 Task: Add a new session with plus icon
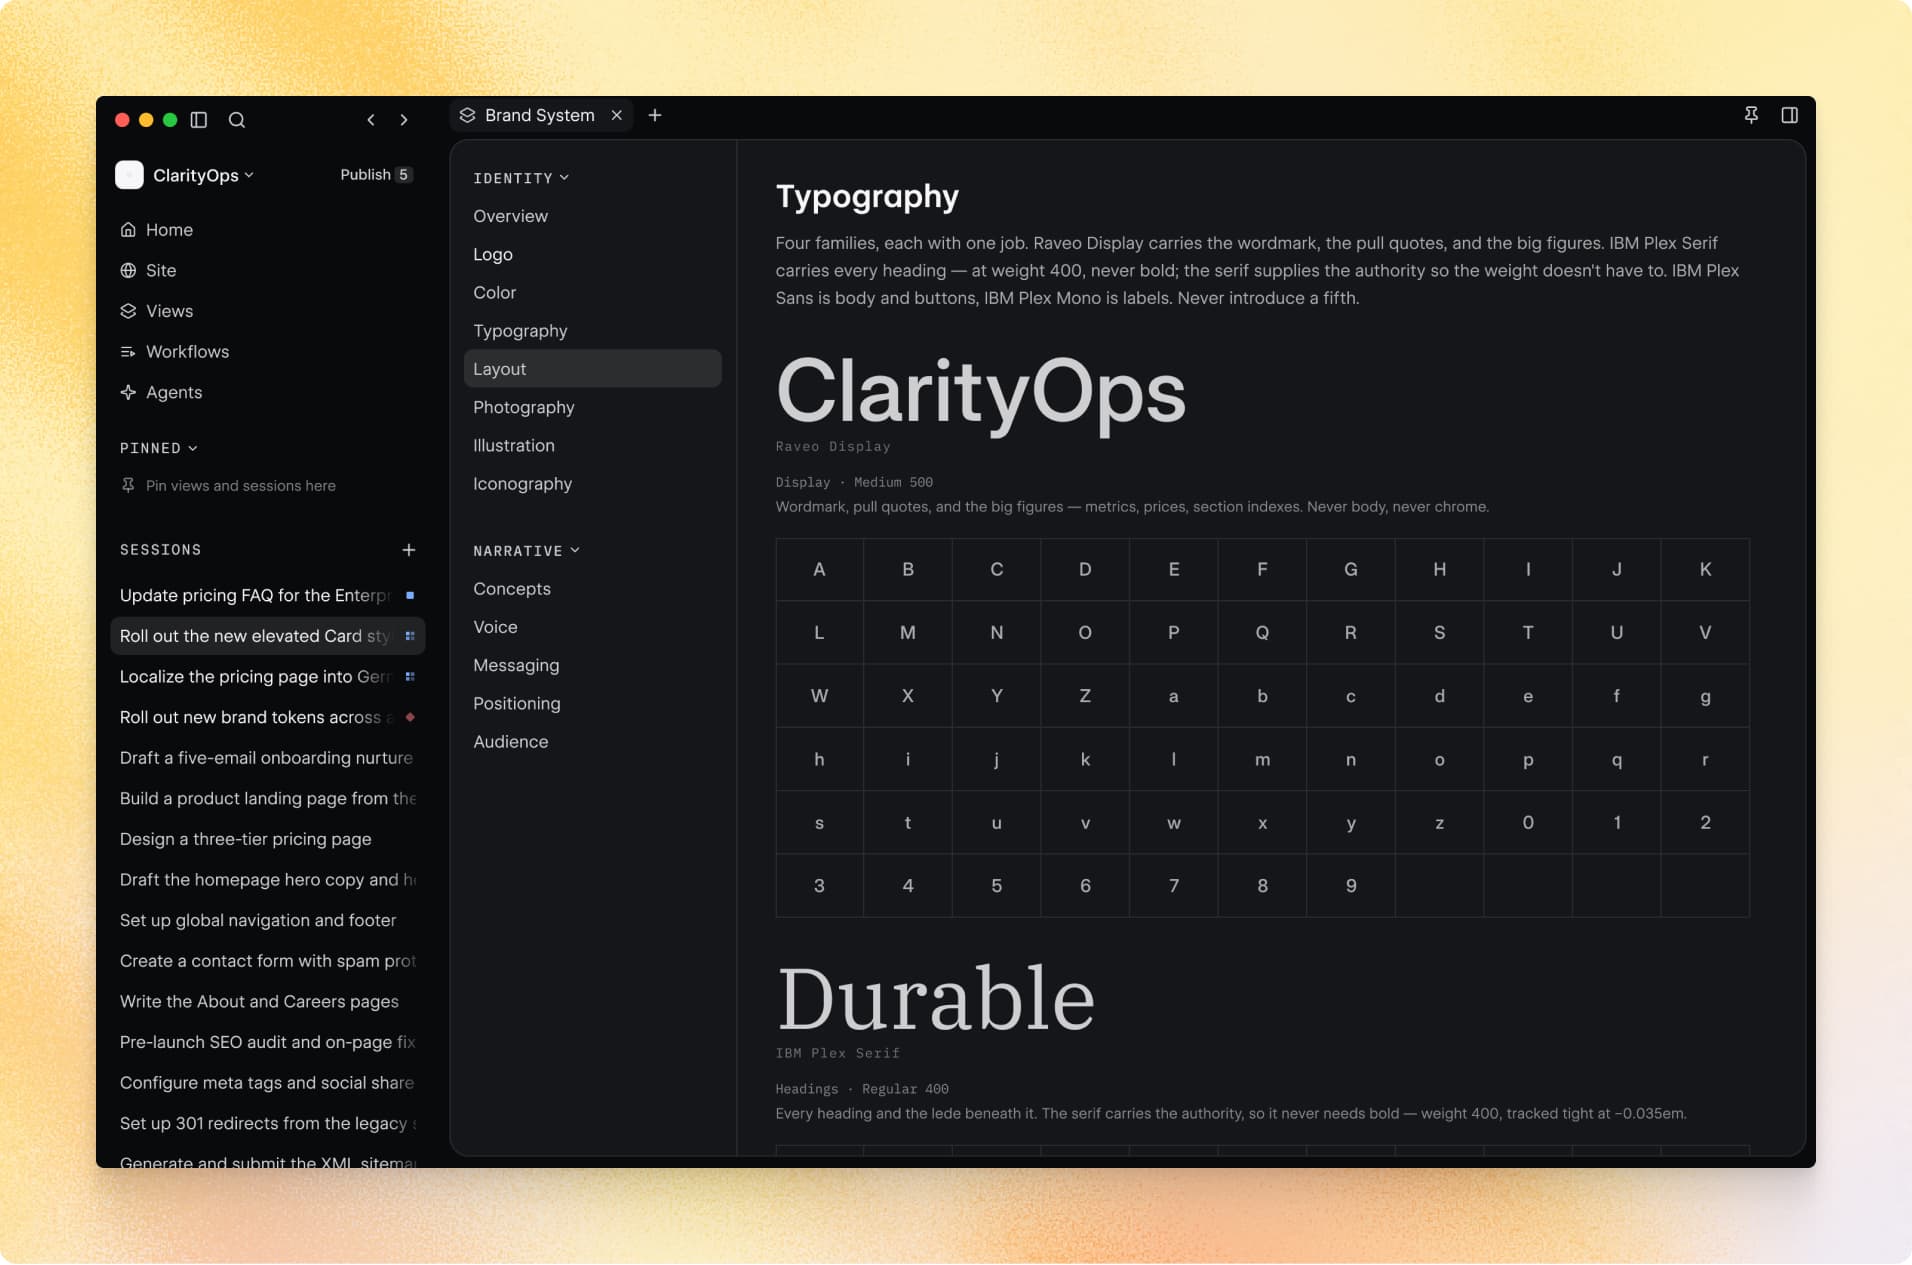pos(409,550)
